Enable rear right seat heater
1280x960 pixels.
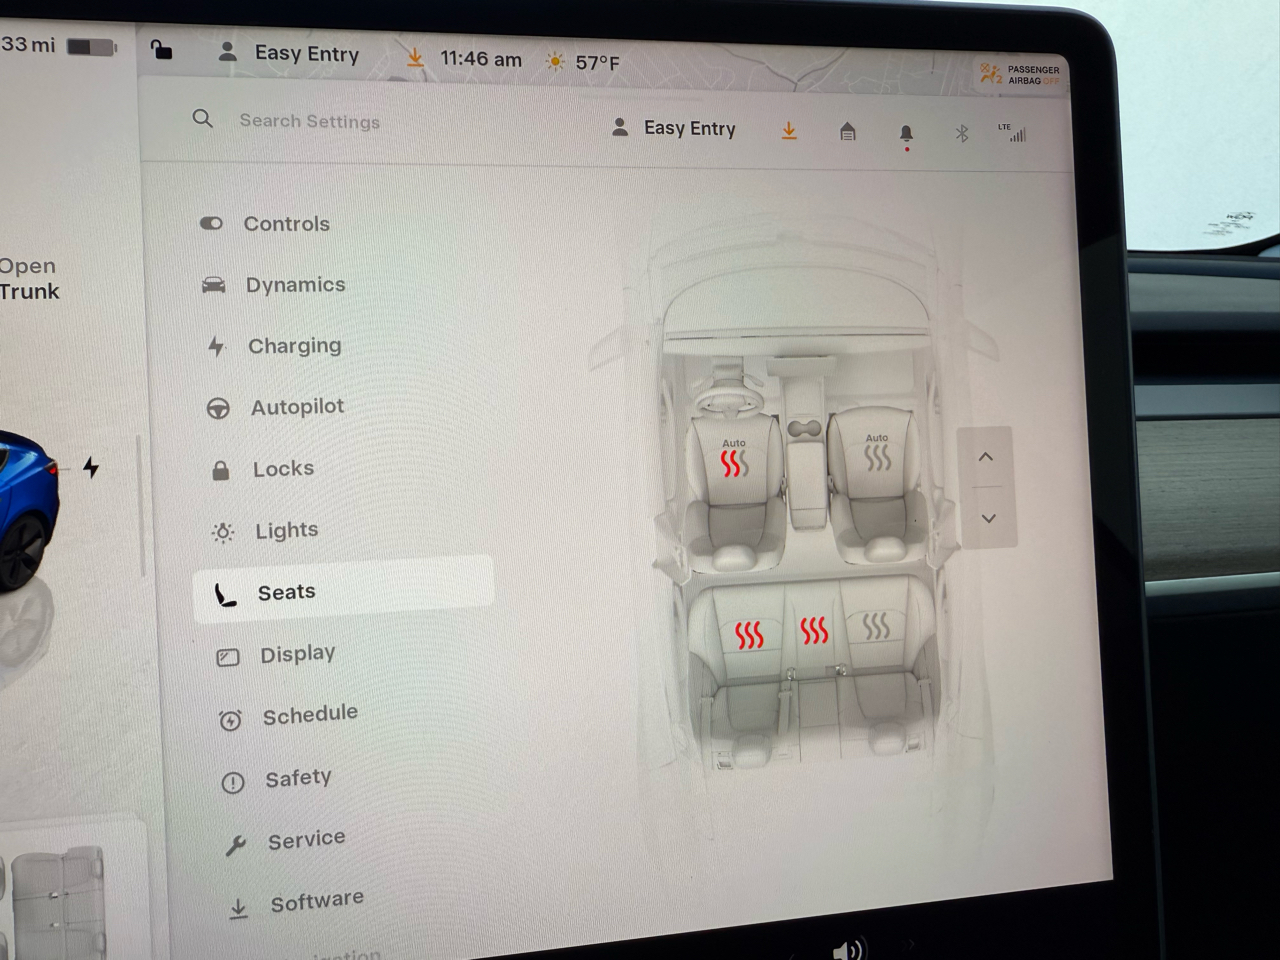point(876,626)
